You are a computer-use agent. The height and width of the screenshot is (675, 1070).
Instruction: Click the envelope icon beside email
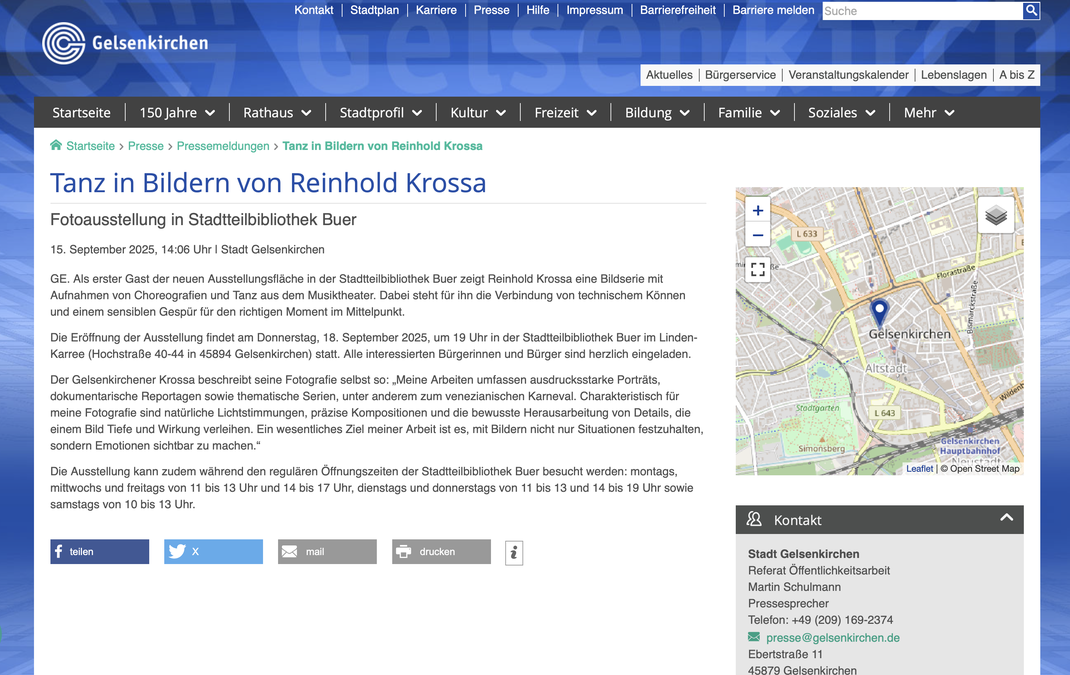coord(754,637)
